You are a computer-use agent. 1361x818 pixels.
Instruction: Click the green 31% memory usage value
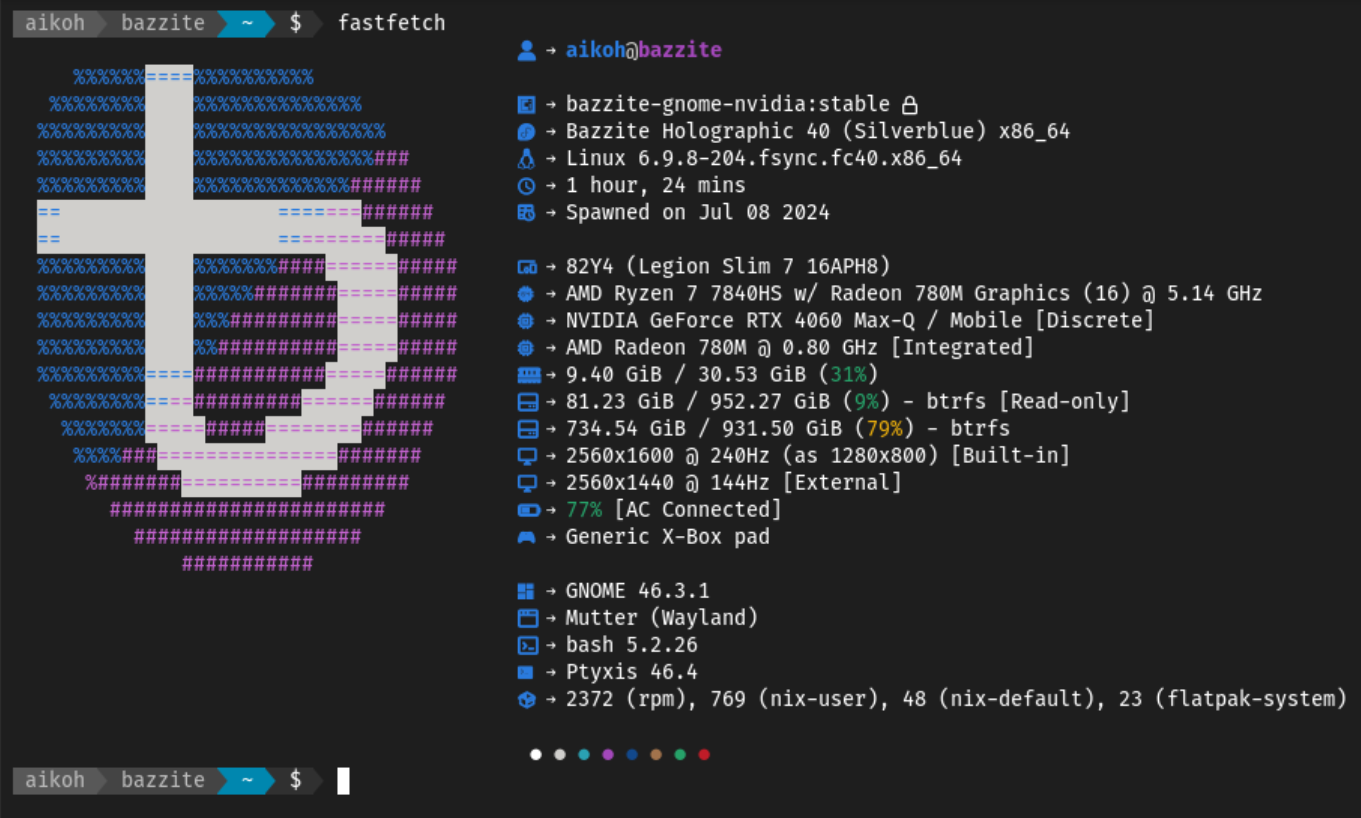[848, 374]
